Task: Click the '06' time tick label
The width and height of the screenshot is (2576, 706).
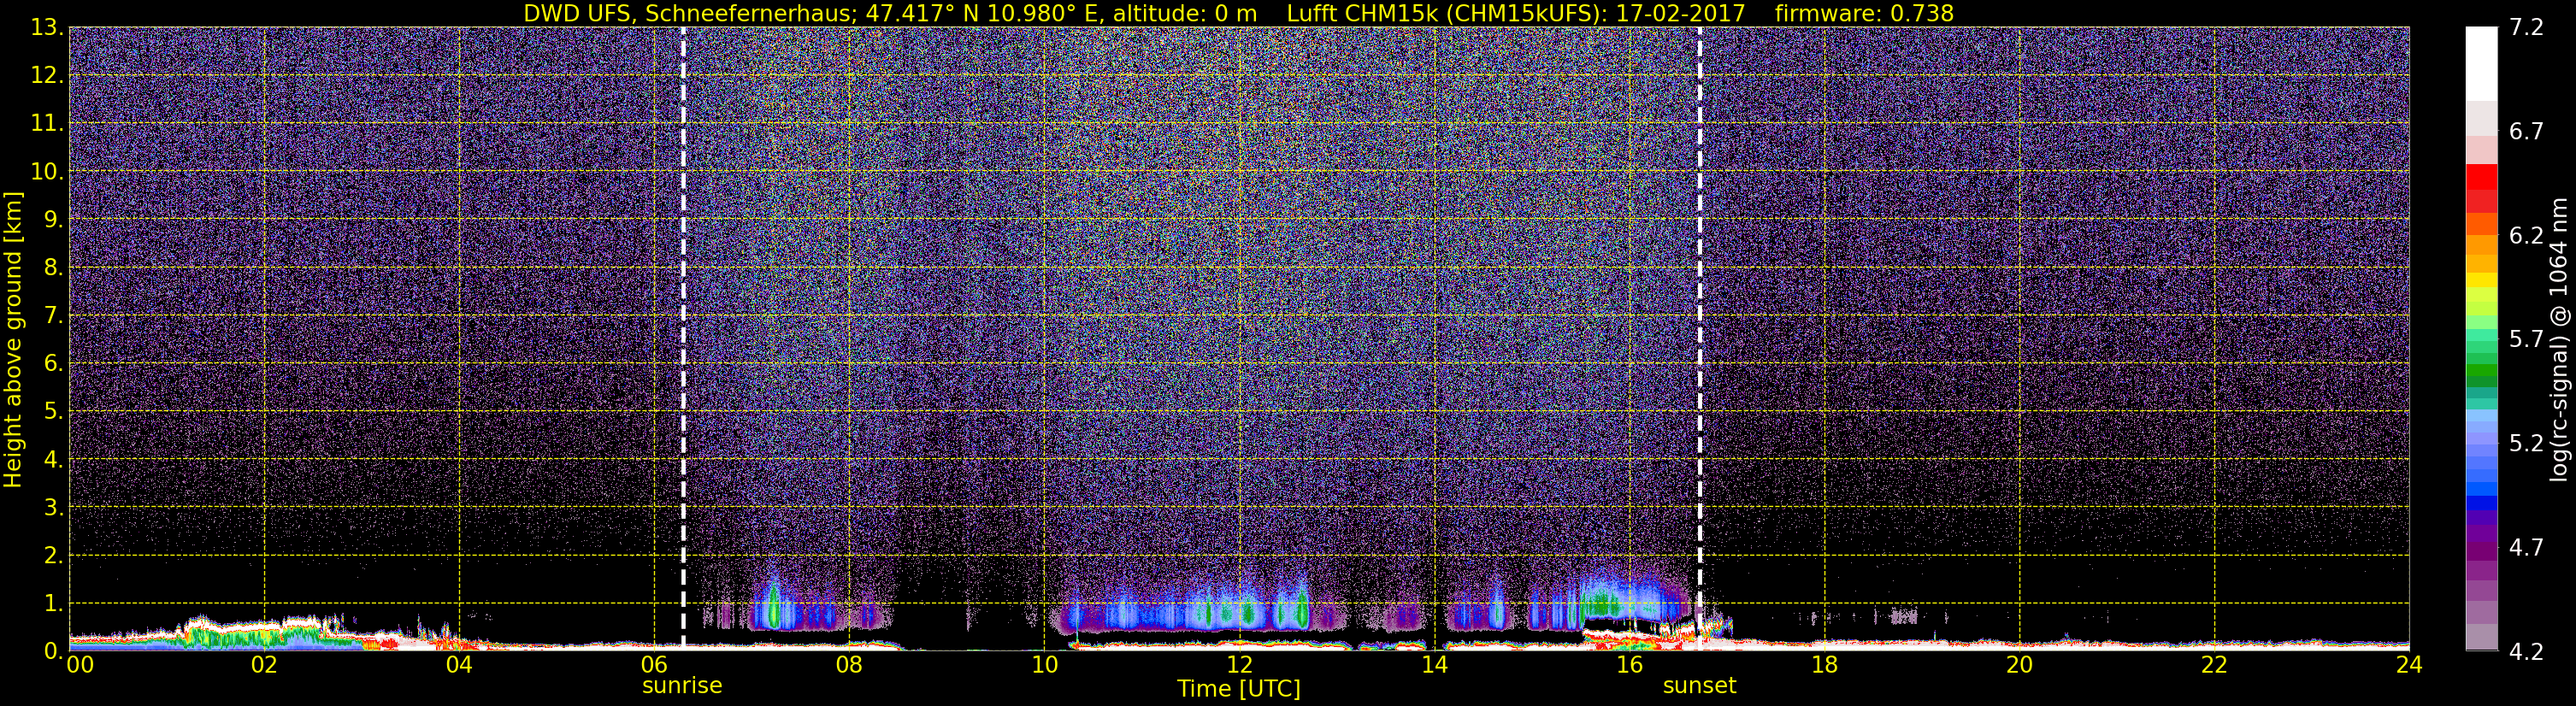Action: pyautogui.click(x=654, y=665)
